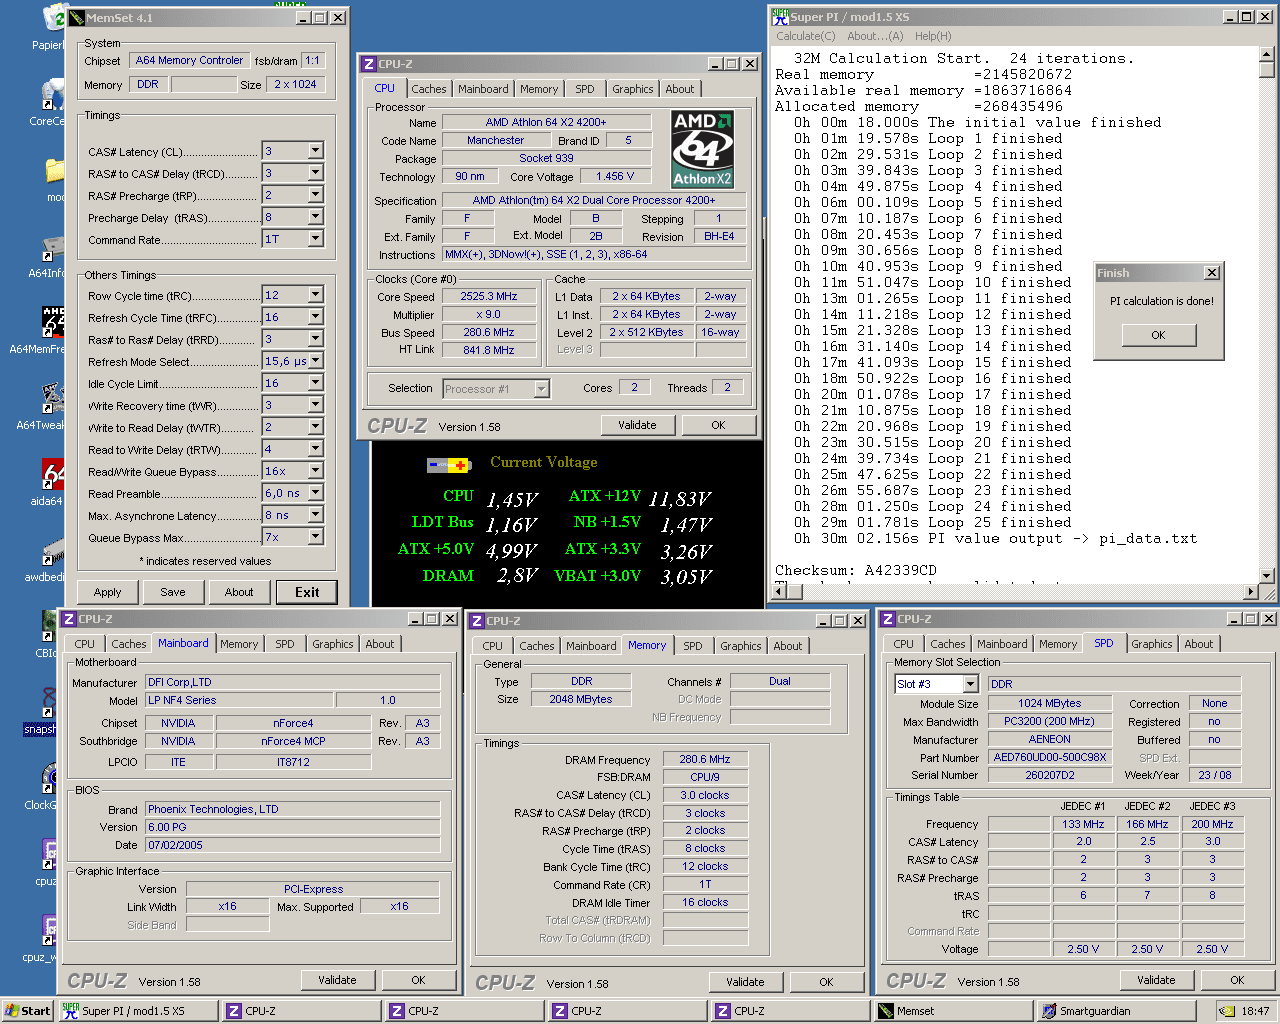Click About button in MemSet

pyautogui.click(x=239, y=592)
